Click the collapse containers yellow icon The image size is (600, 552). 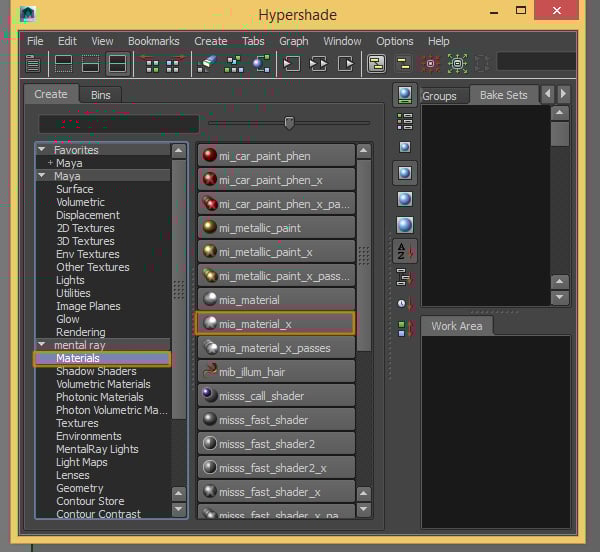pos(403,64)
